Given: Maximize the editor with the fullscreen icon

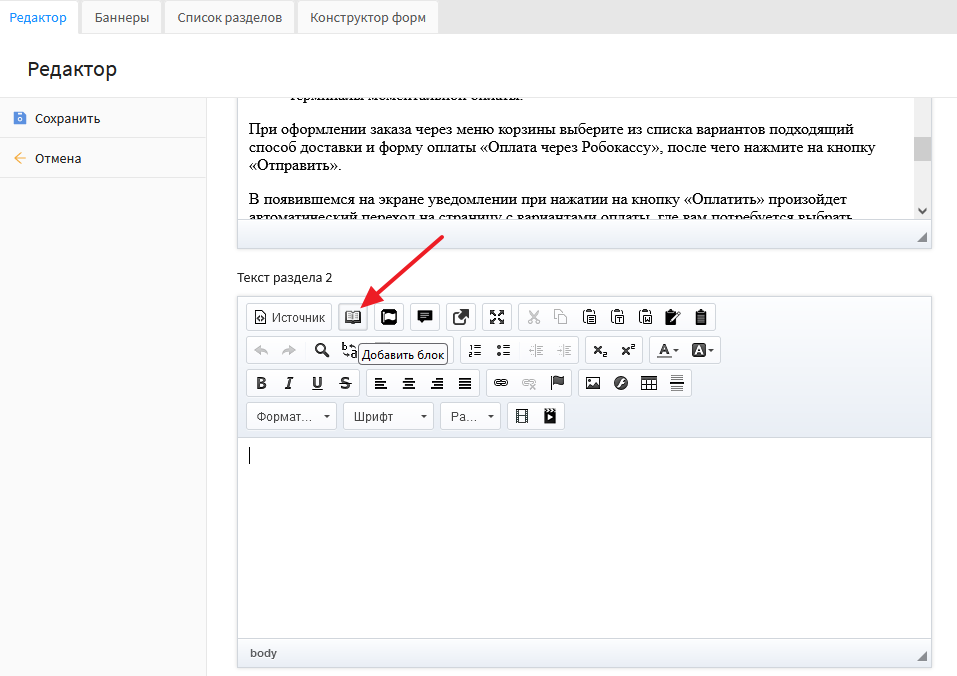Looking at the screenshot, I should pyautogui.click(x=497, y=317).
